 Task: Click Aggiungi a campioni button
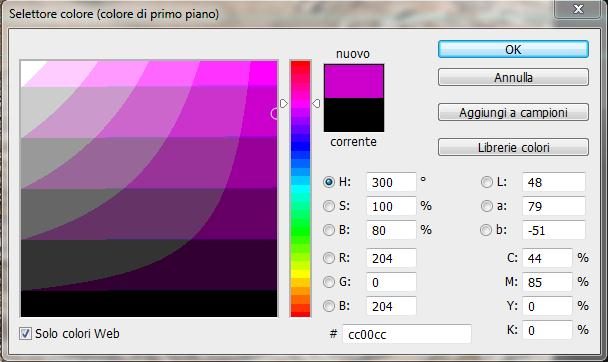[x=513, y=112]
